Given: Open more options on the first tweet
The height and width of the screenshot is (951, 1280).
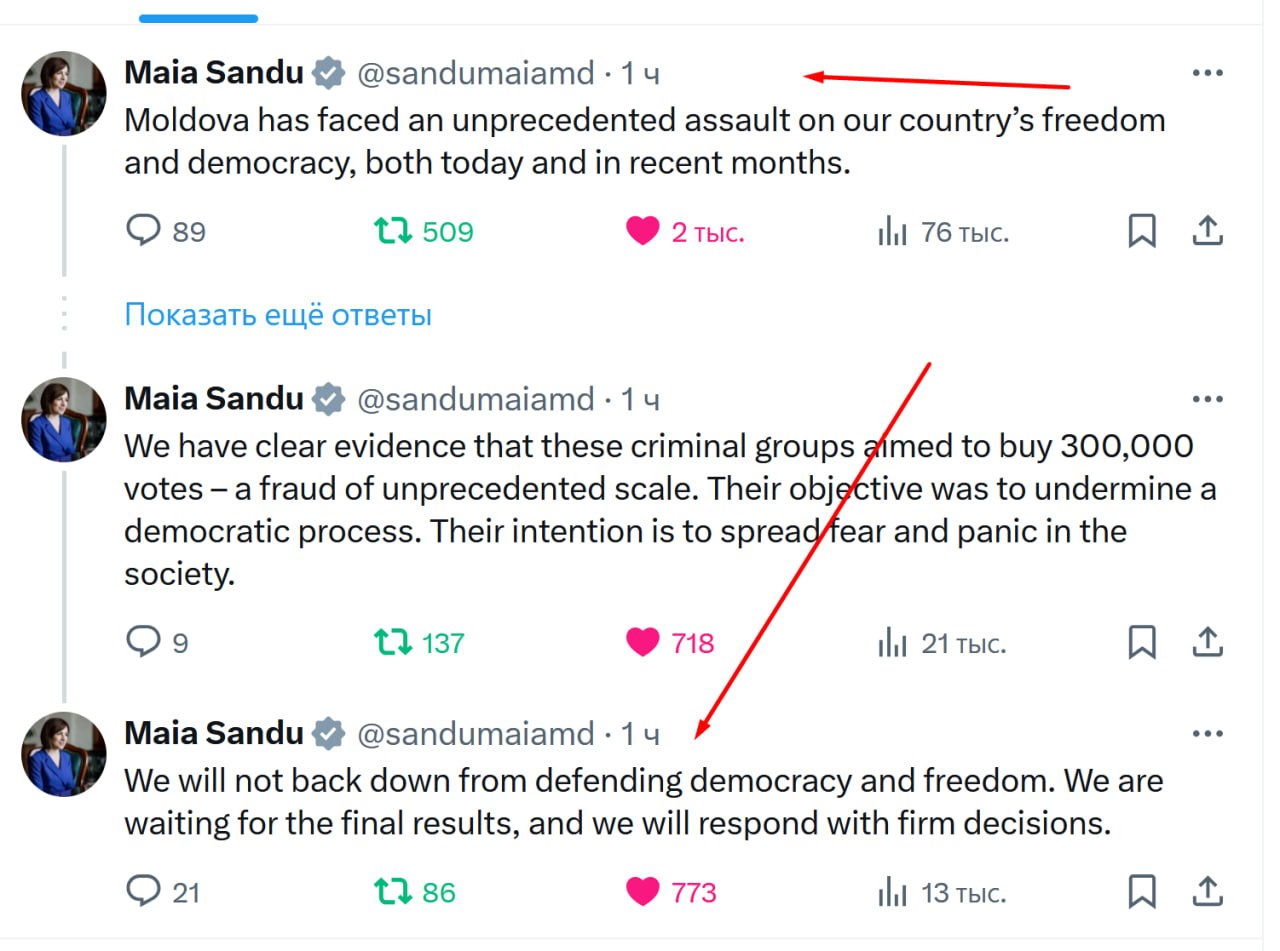Looking at the screenshot, I should (x=1208, y=73).
